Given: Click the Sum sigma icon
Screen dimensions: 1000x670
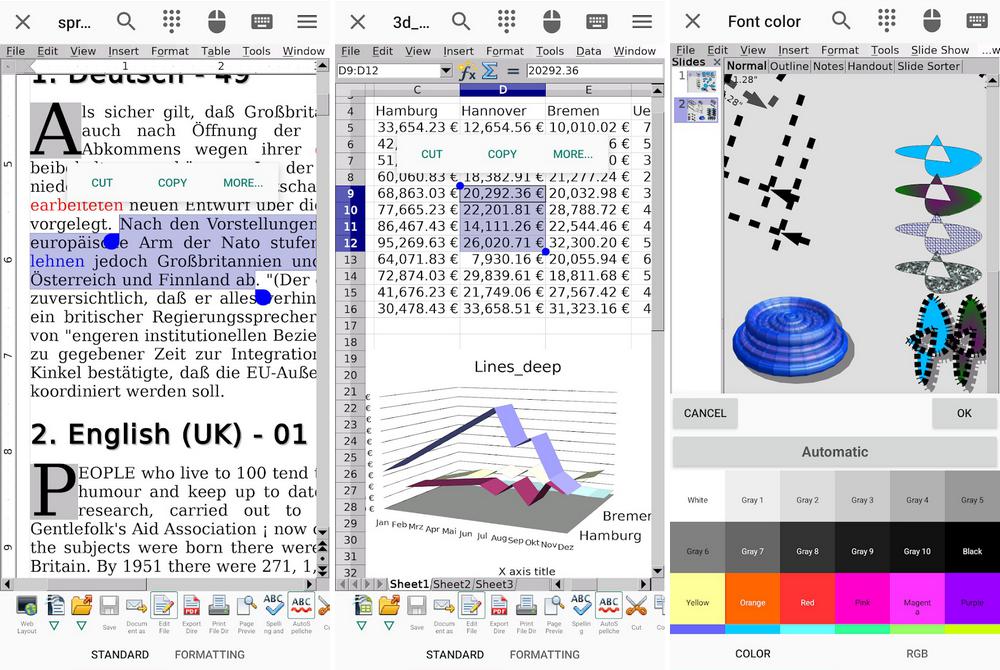Looking at the screenshot, I should 490,71.
